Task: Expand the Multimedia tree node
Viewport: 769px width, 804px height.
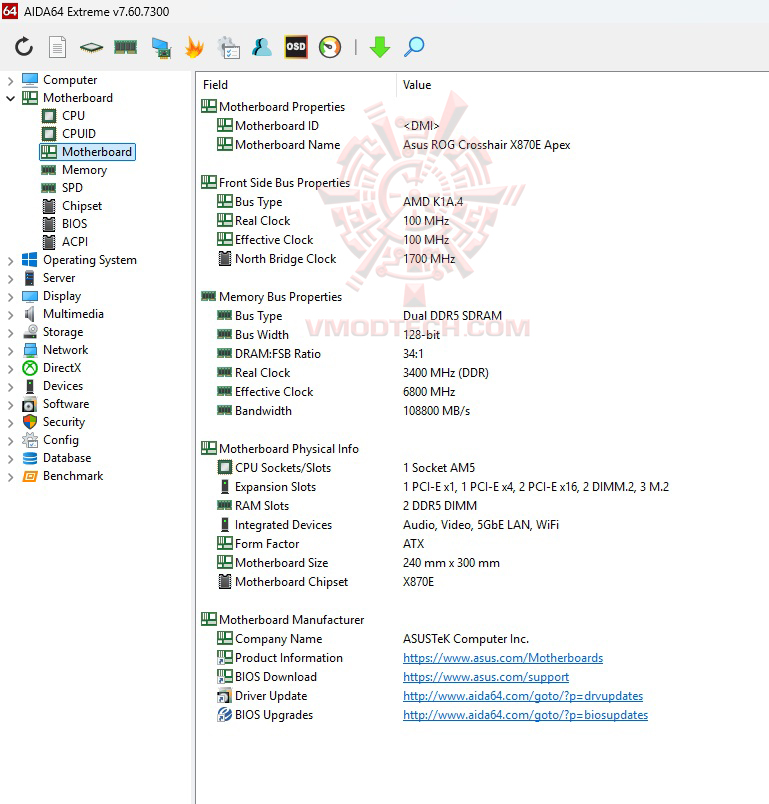Action: point(10,314)
